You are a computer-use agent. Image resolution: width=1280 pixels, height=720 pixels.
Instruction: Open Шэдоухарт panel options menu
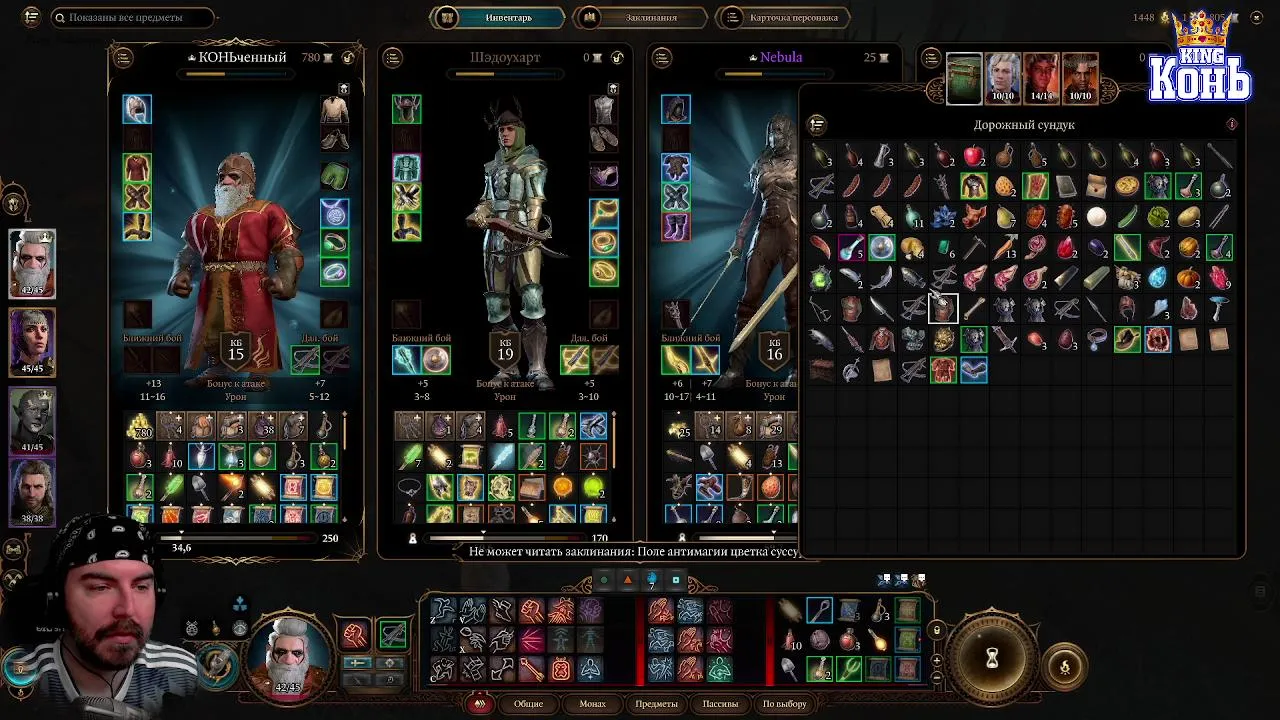393,58
